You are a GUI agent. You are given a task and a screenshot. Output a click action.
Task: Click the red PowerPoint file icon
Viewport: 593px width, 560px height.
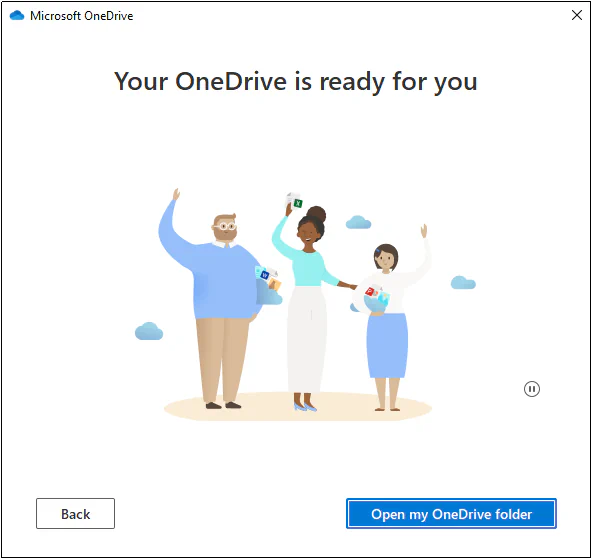[369, 292]
